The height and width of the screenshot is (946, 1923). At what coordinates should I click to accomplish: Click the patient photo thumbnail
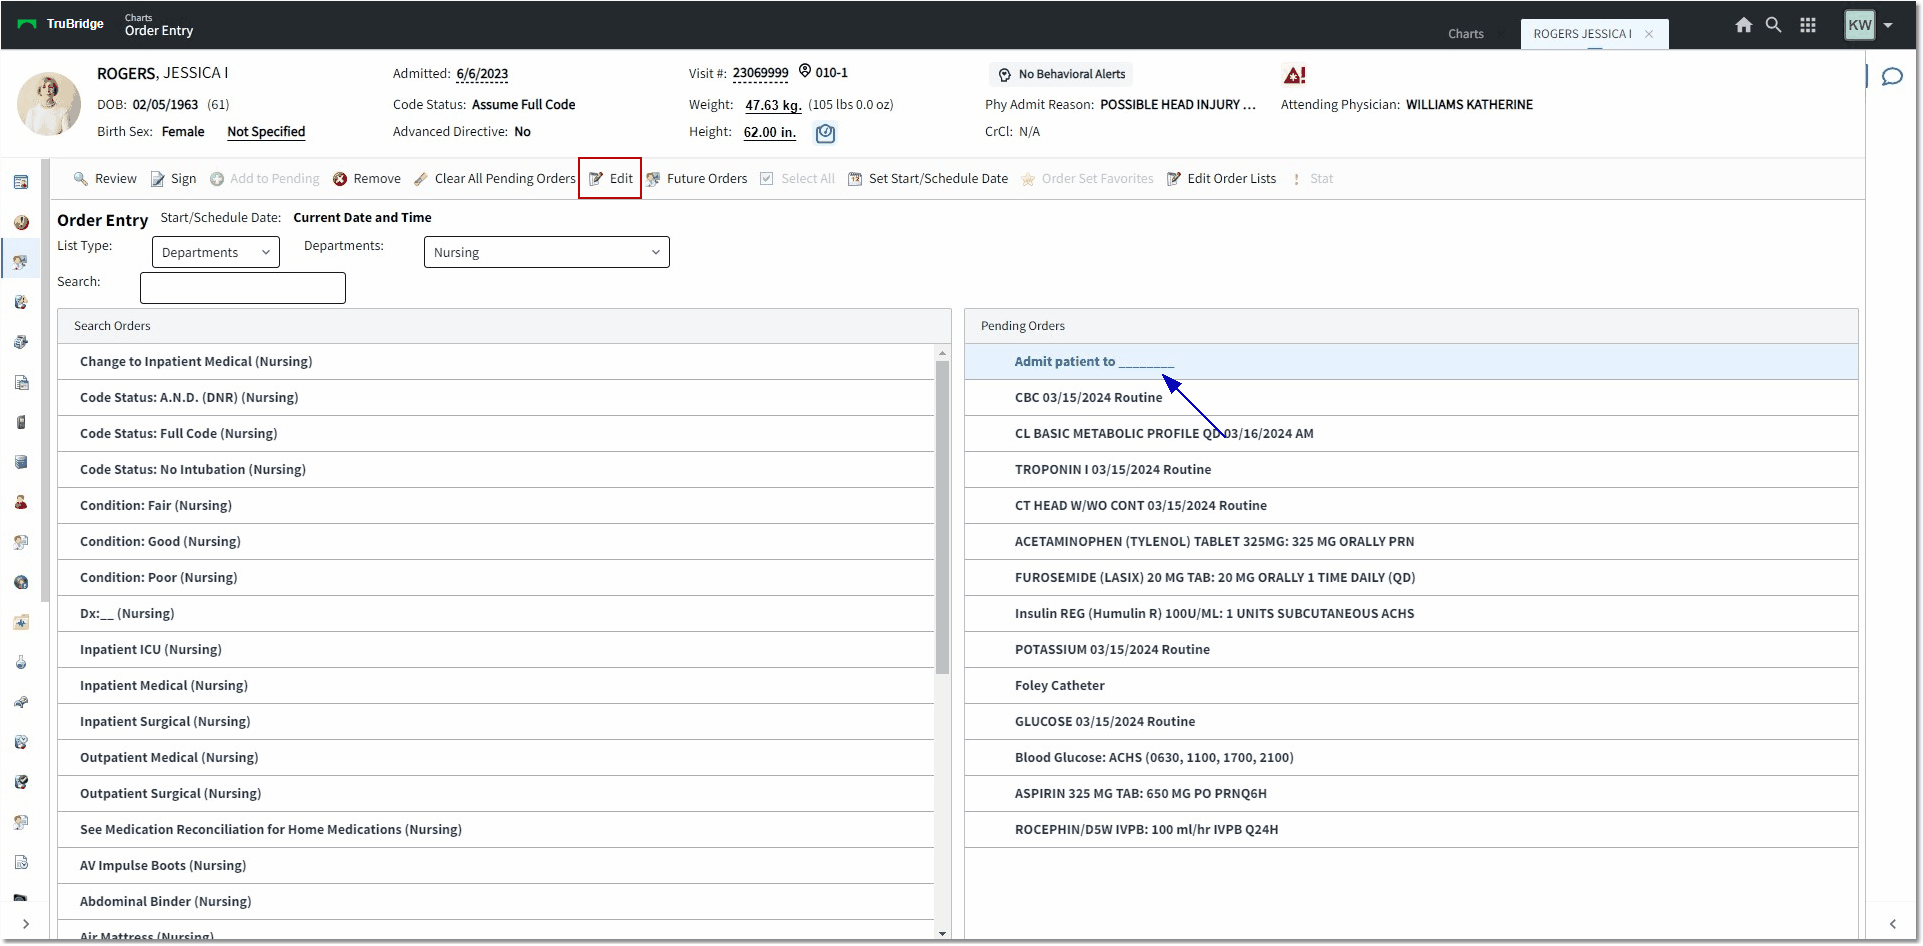point(48,103)
